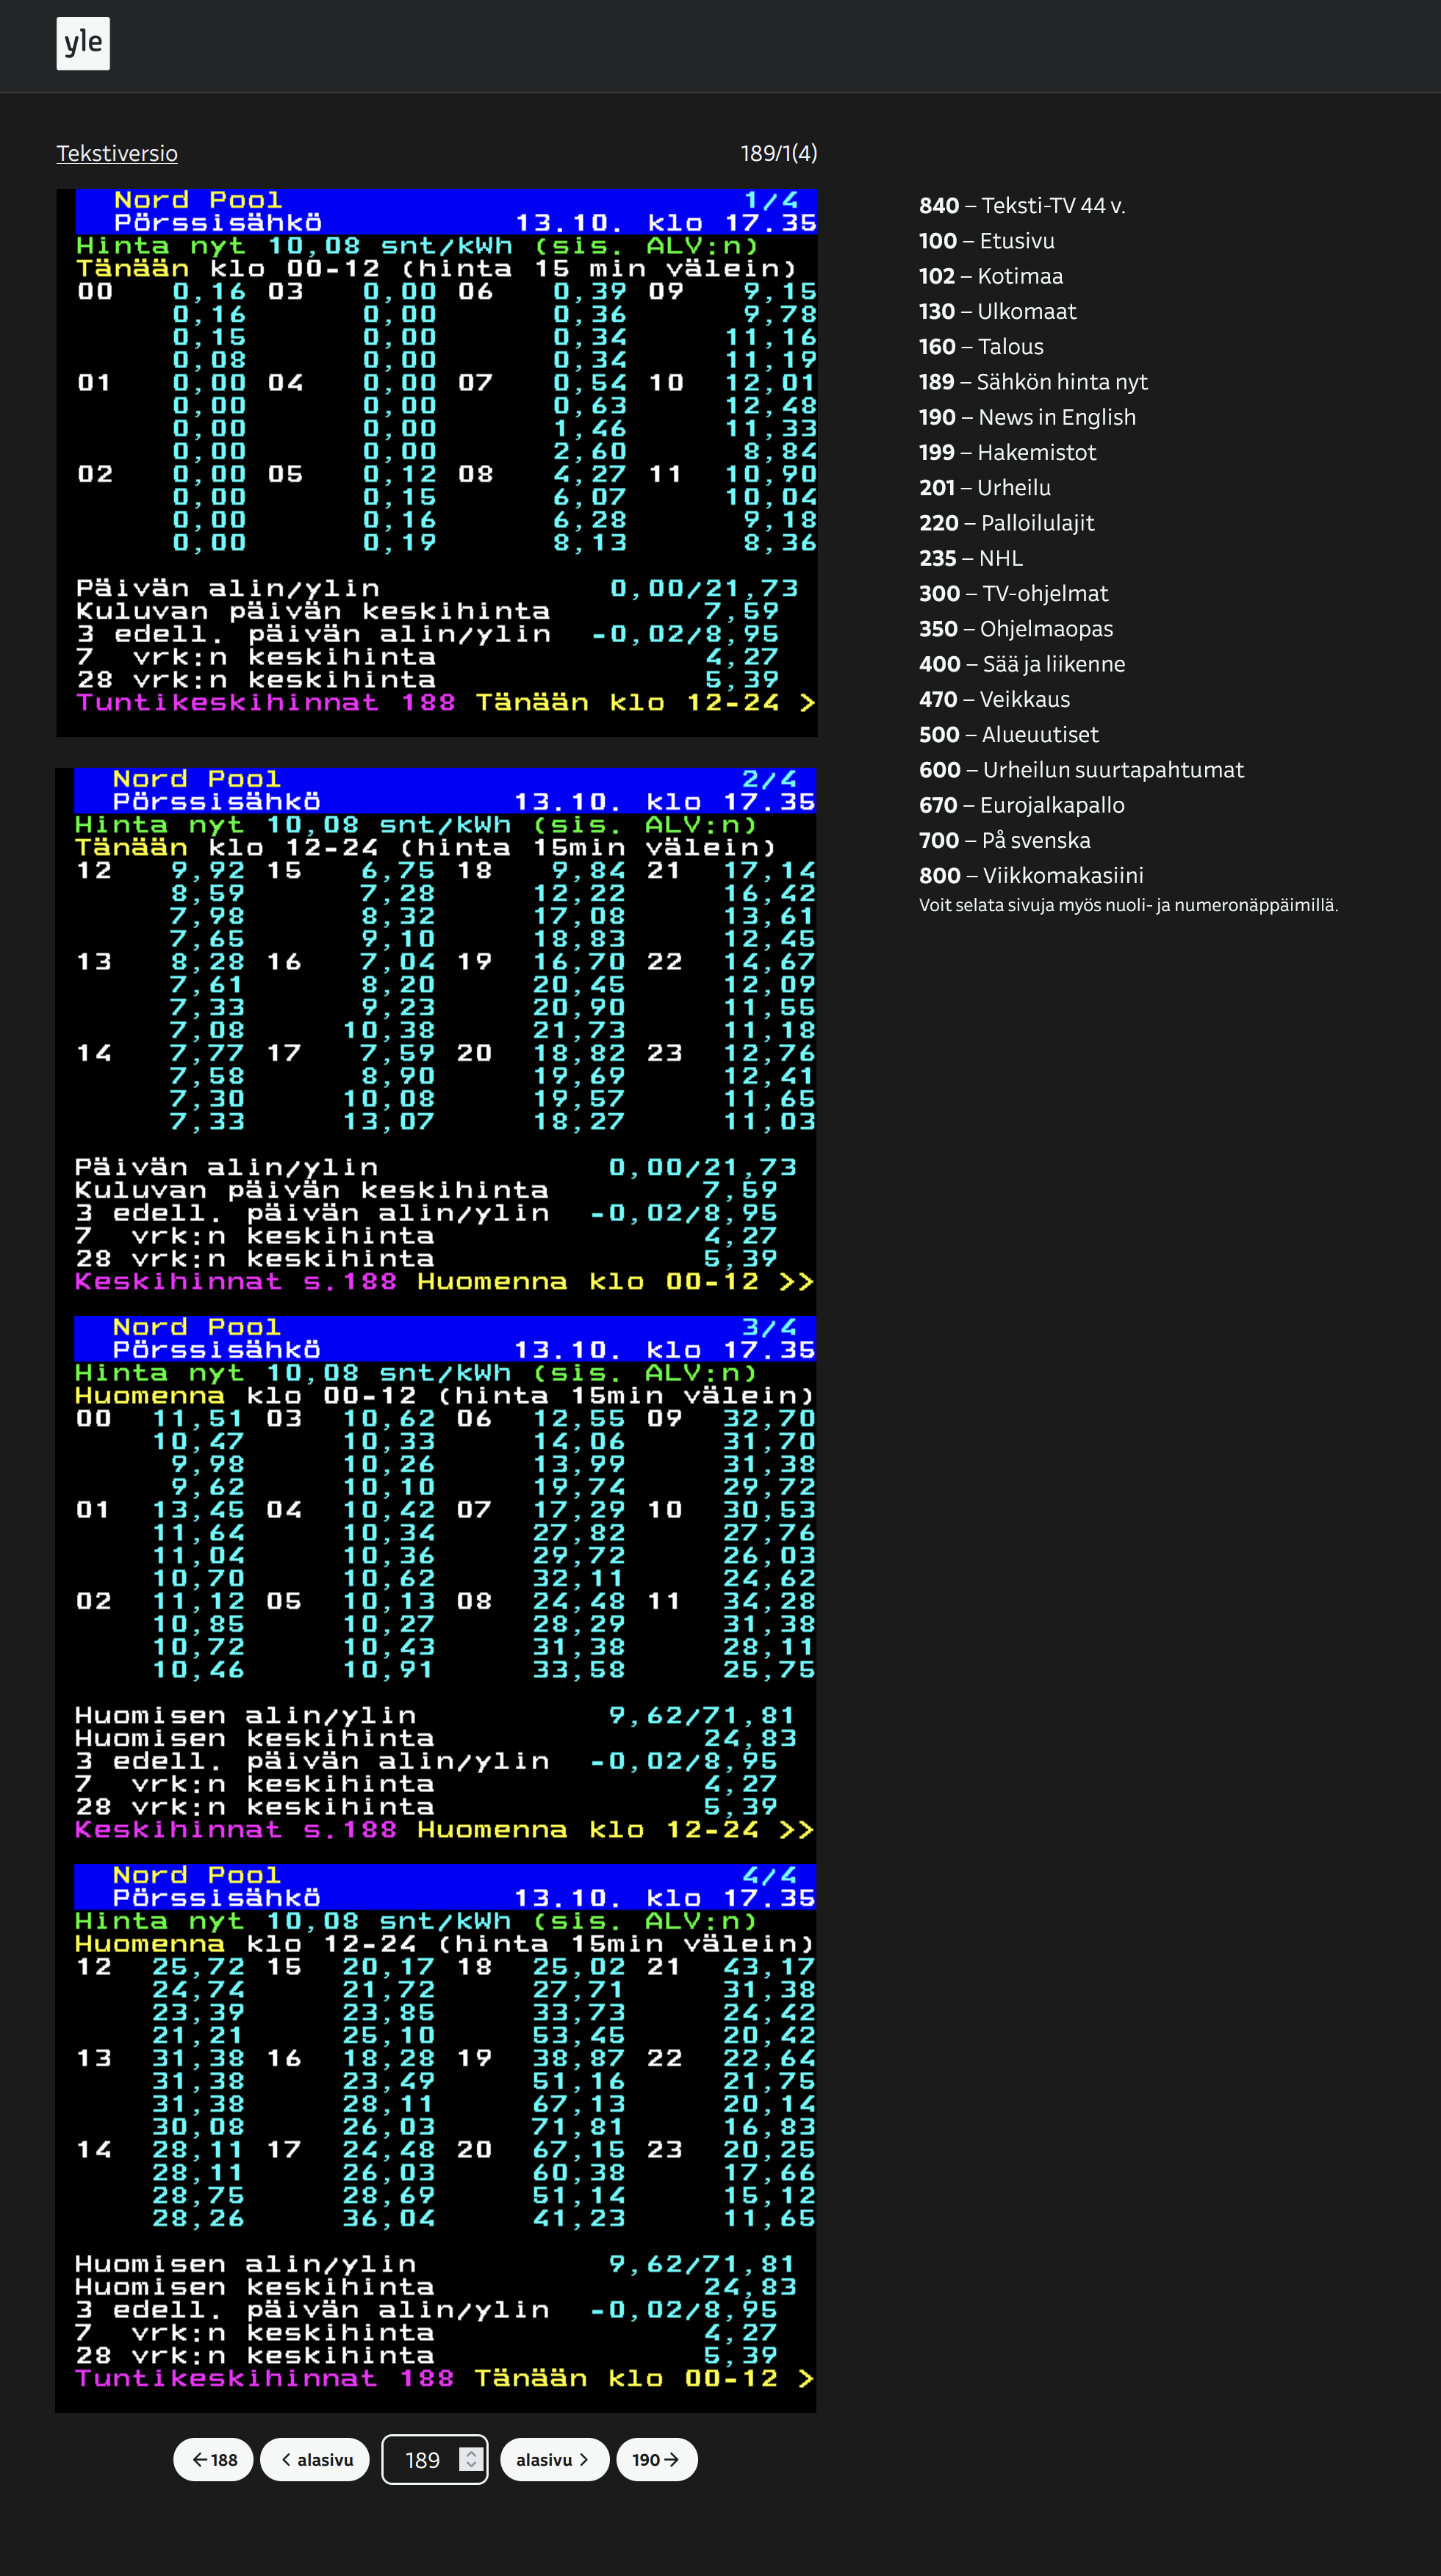Viewport: 1441px width, 2576px height.
Task: Open 800 Viikkomakasiini page
Action: [x=1030, y=876]
